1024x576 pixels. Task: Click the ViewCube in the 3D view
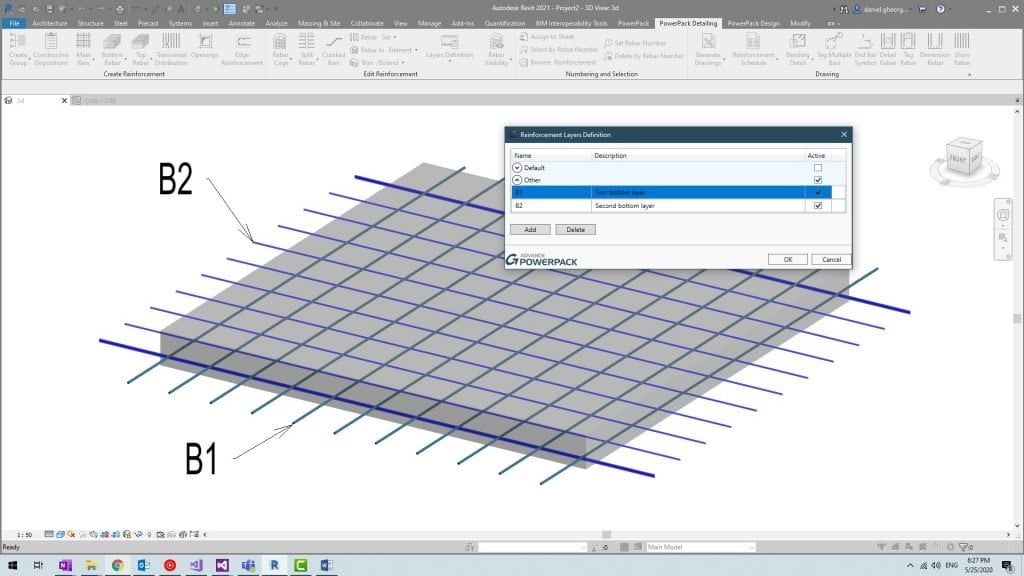coord(965,157)
